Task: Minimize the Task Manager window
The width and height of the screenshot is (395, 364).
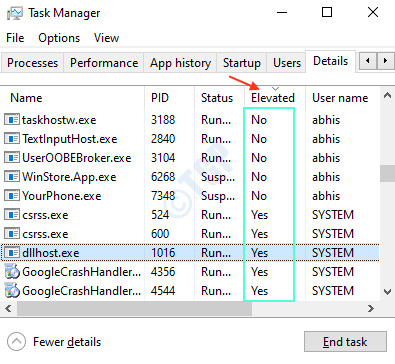Action: click(x=282, y=12)
